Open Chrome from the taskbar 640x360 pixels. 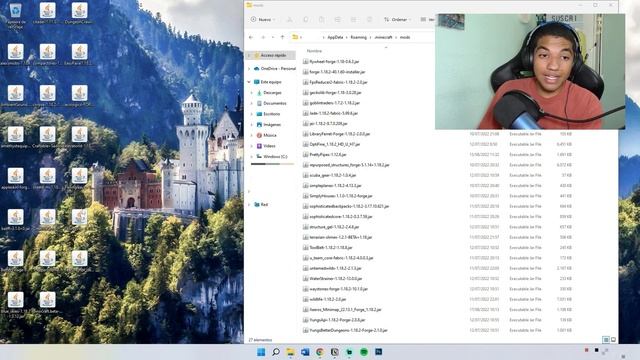click(x=320, y=352)
